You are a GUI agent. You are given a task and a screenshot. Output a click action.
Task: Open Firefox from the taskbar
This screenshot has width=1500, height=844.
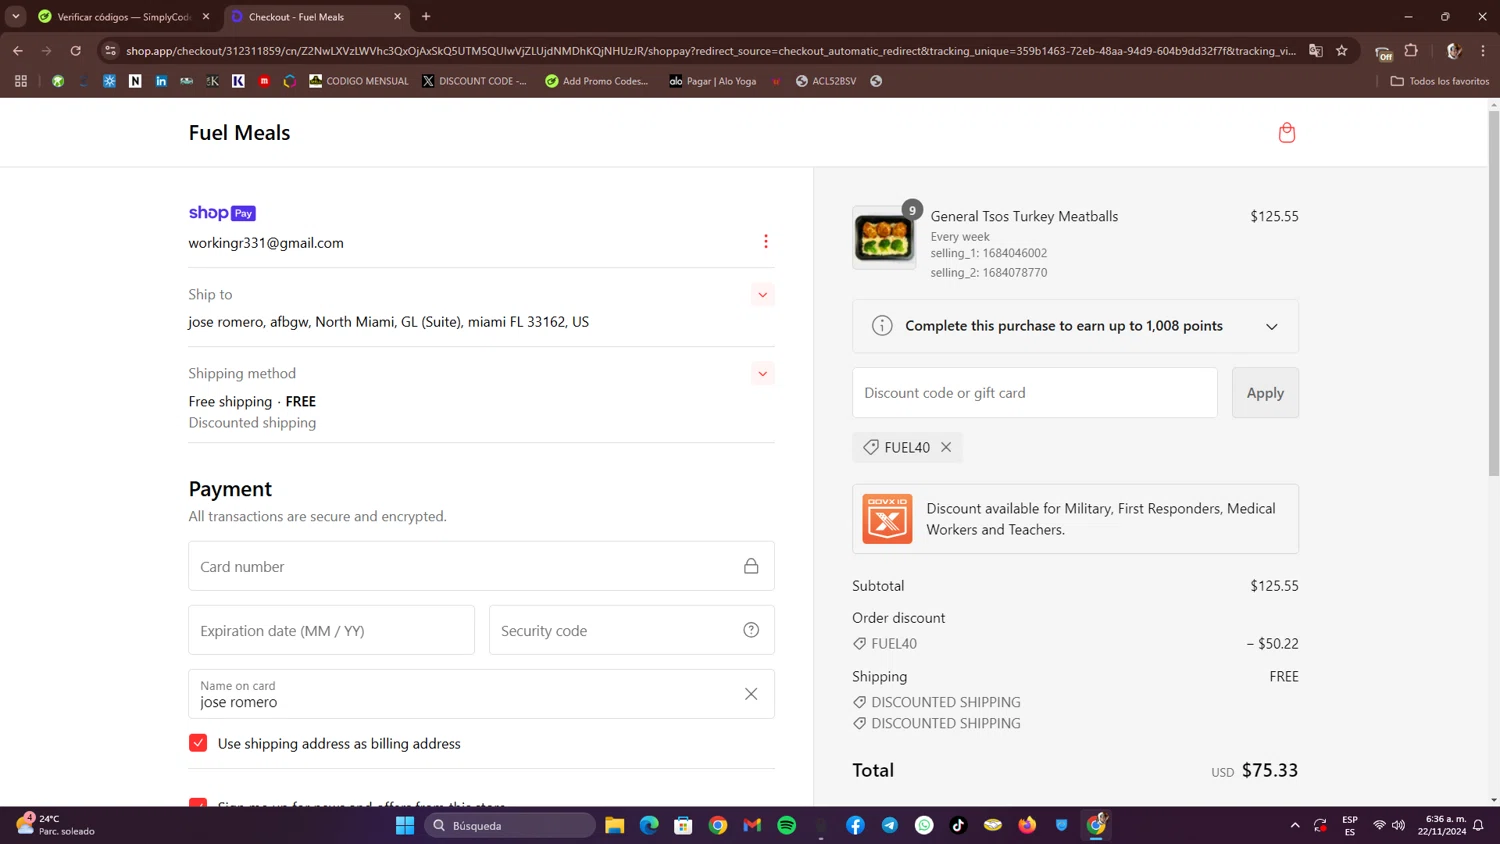tap(1027, 825)
